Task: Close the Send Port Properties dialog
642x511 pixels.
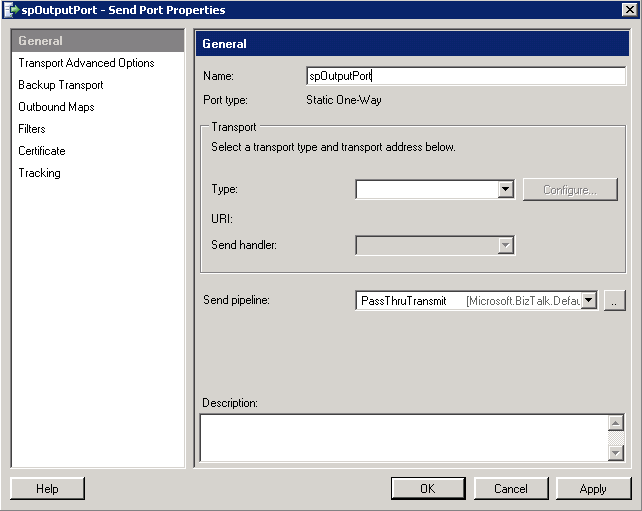Action: (x=629, y=9)
